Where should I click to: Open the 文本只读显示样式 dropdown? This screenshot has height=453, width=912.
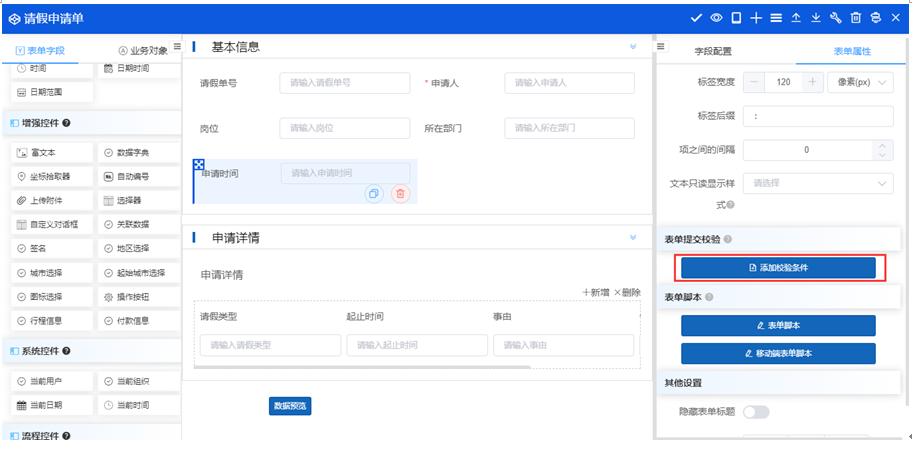818,183
